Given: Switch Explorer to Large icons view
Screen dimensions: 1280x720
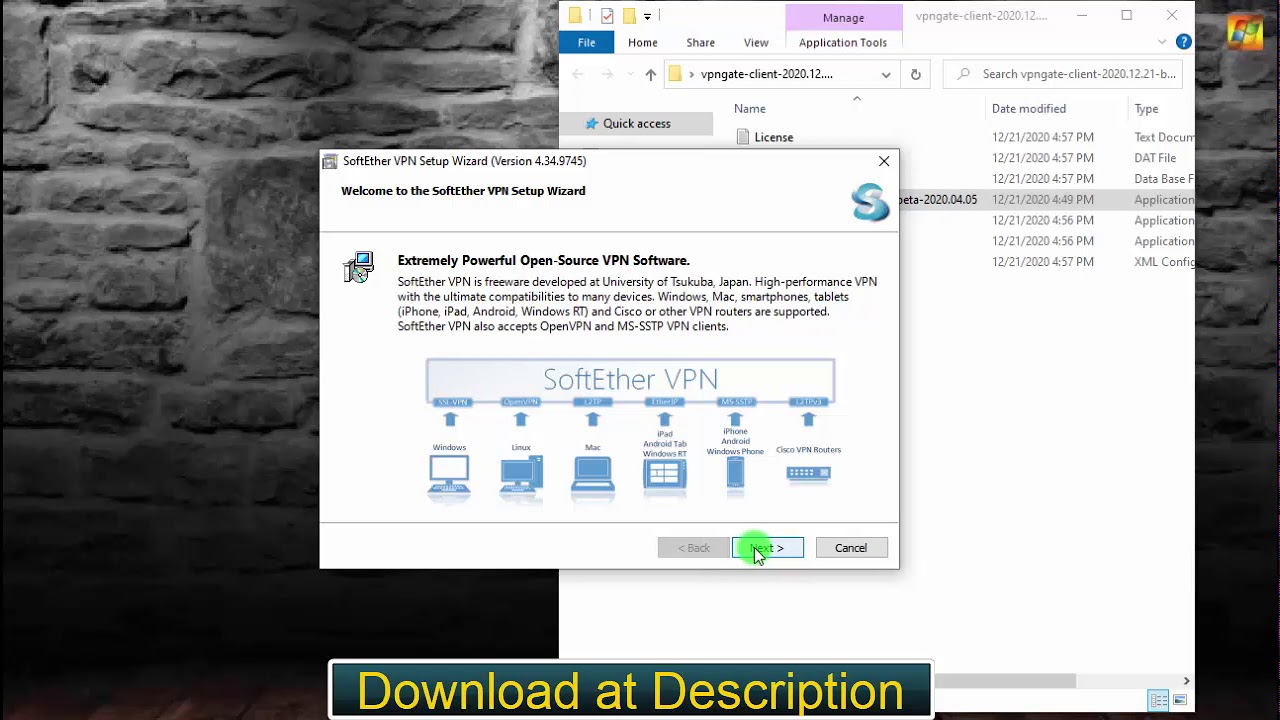Looking at the screenshot, I should 1180,700.
